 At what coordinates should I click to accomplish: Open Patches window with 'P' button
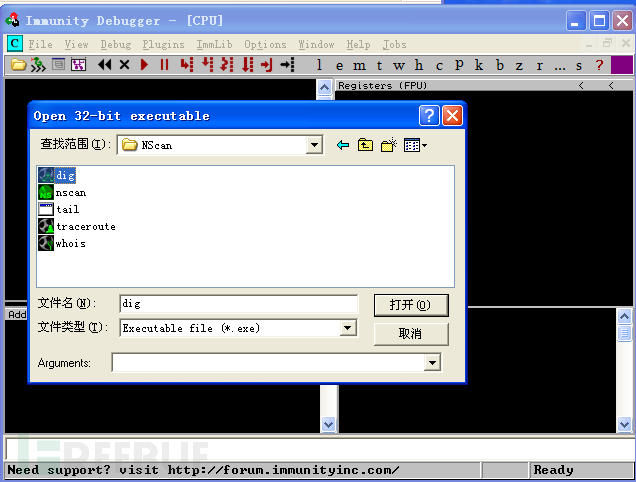(x=459, y=65)
